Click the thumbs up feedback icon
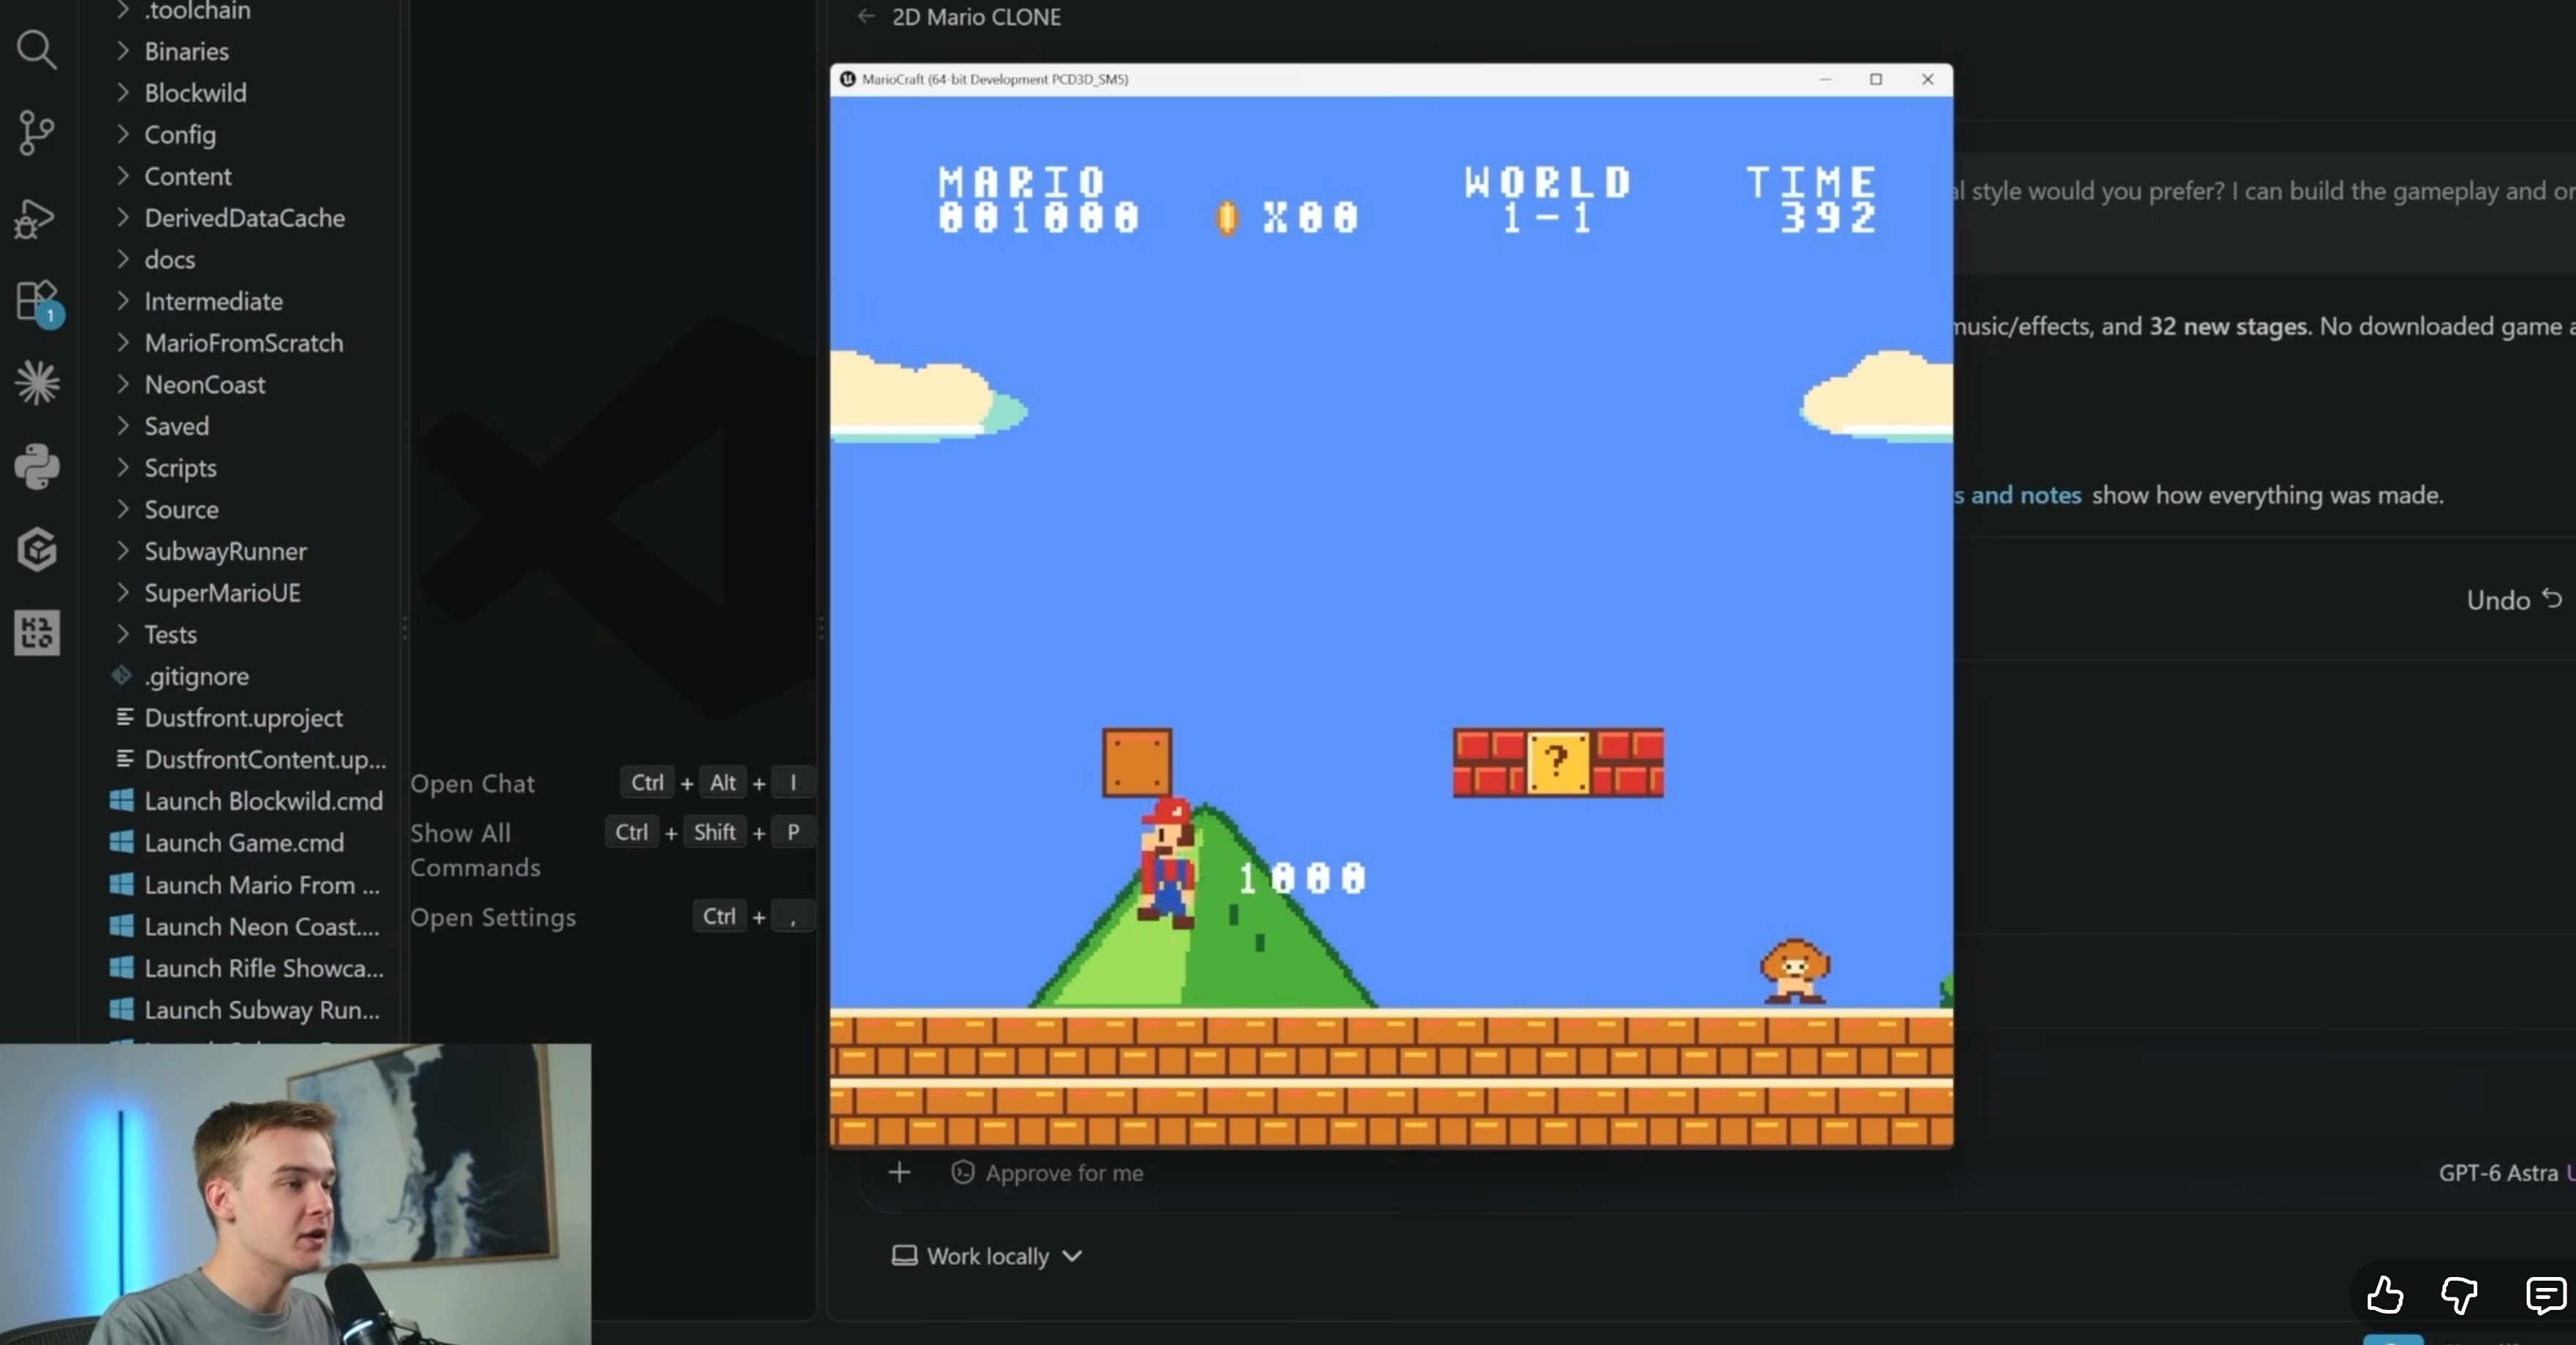2576x1345 pixels. pyautogui.click(x=2385, y=1295)
